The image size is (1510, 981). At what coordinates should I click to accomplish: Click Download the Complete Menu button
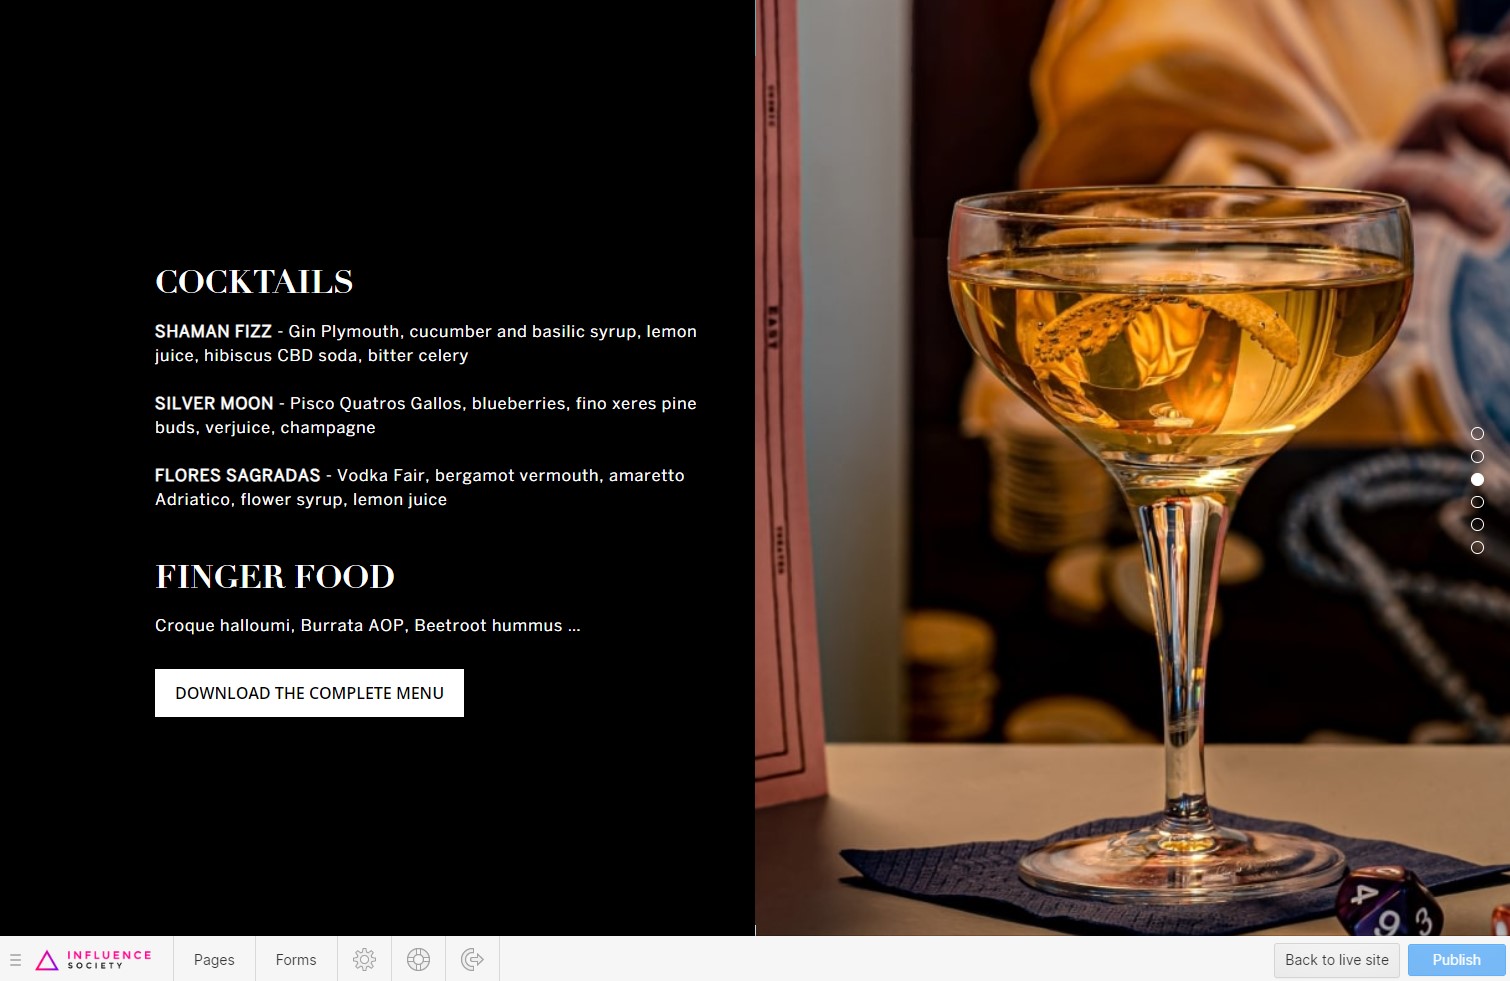click(309, 693)
